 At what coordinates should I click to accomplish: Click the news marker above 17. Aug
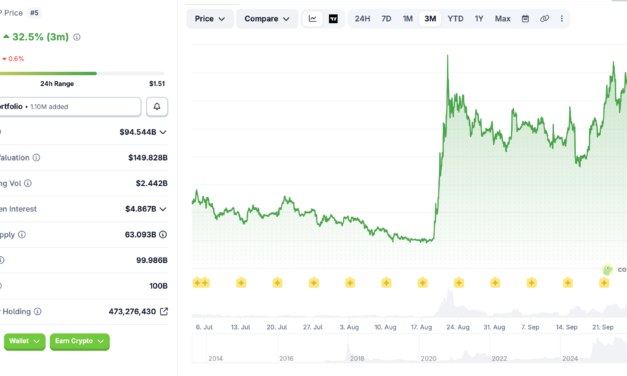423,283
